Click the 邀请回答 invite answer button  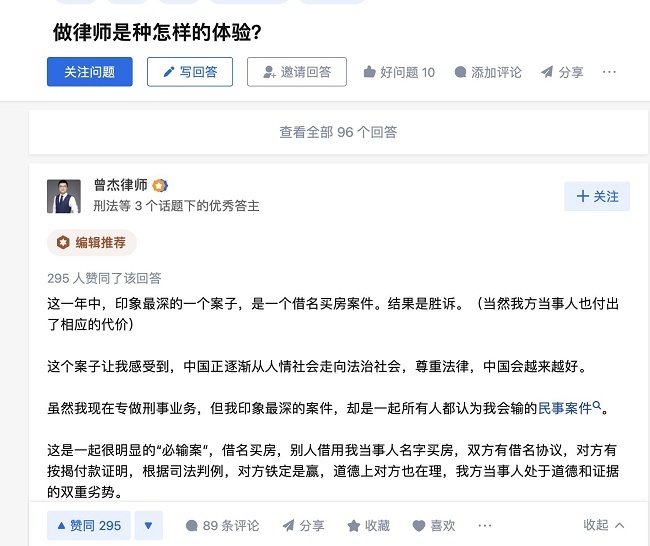coord(297,72)
